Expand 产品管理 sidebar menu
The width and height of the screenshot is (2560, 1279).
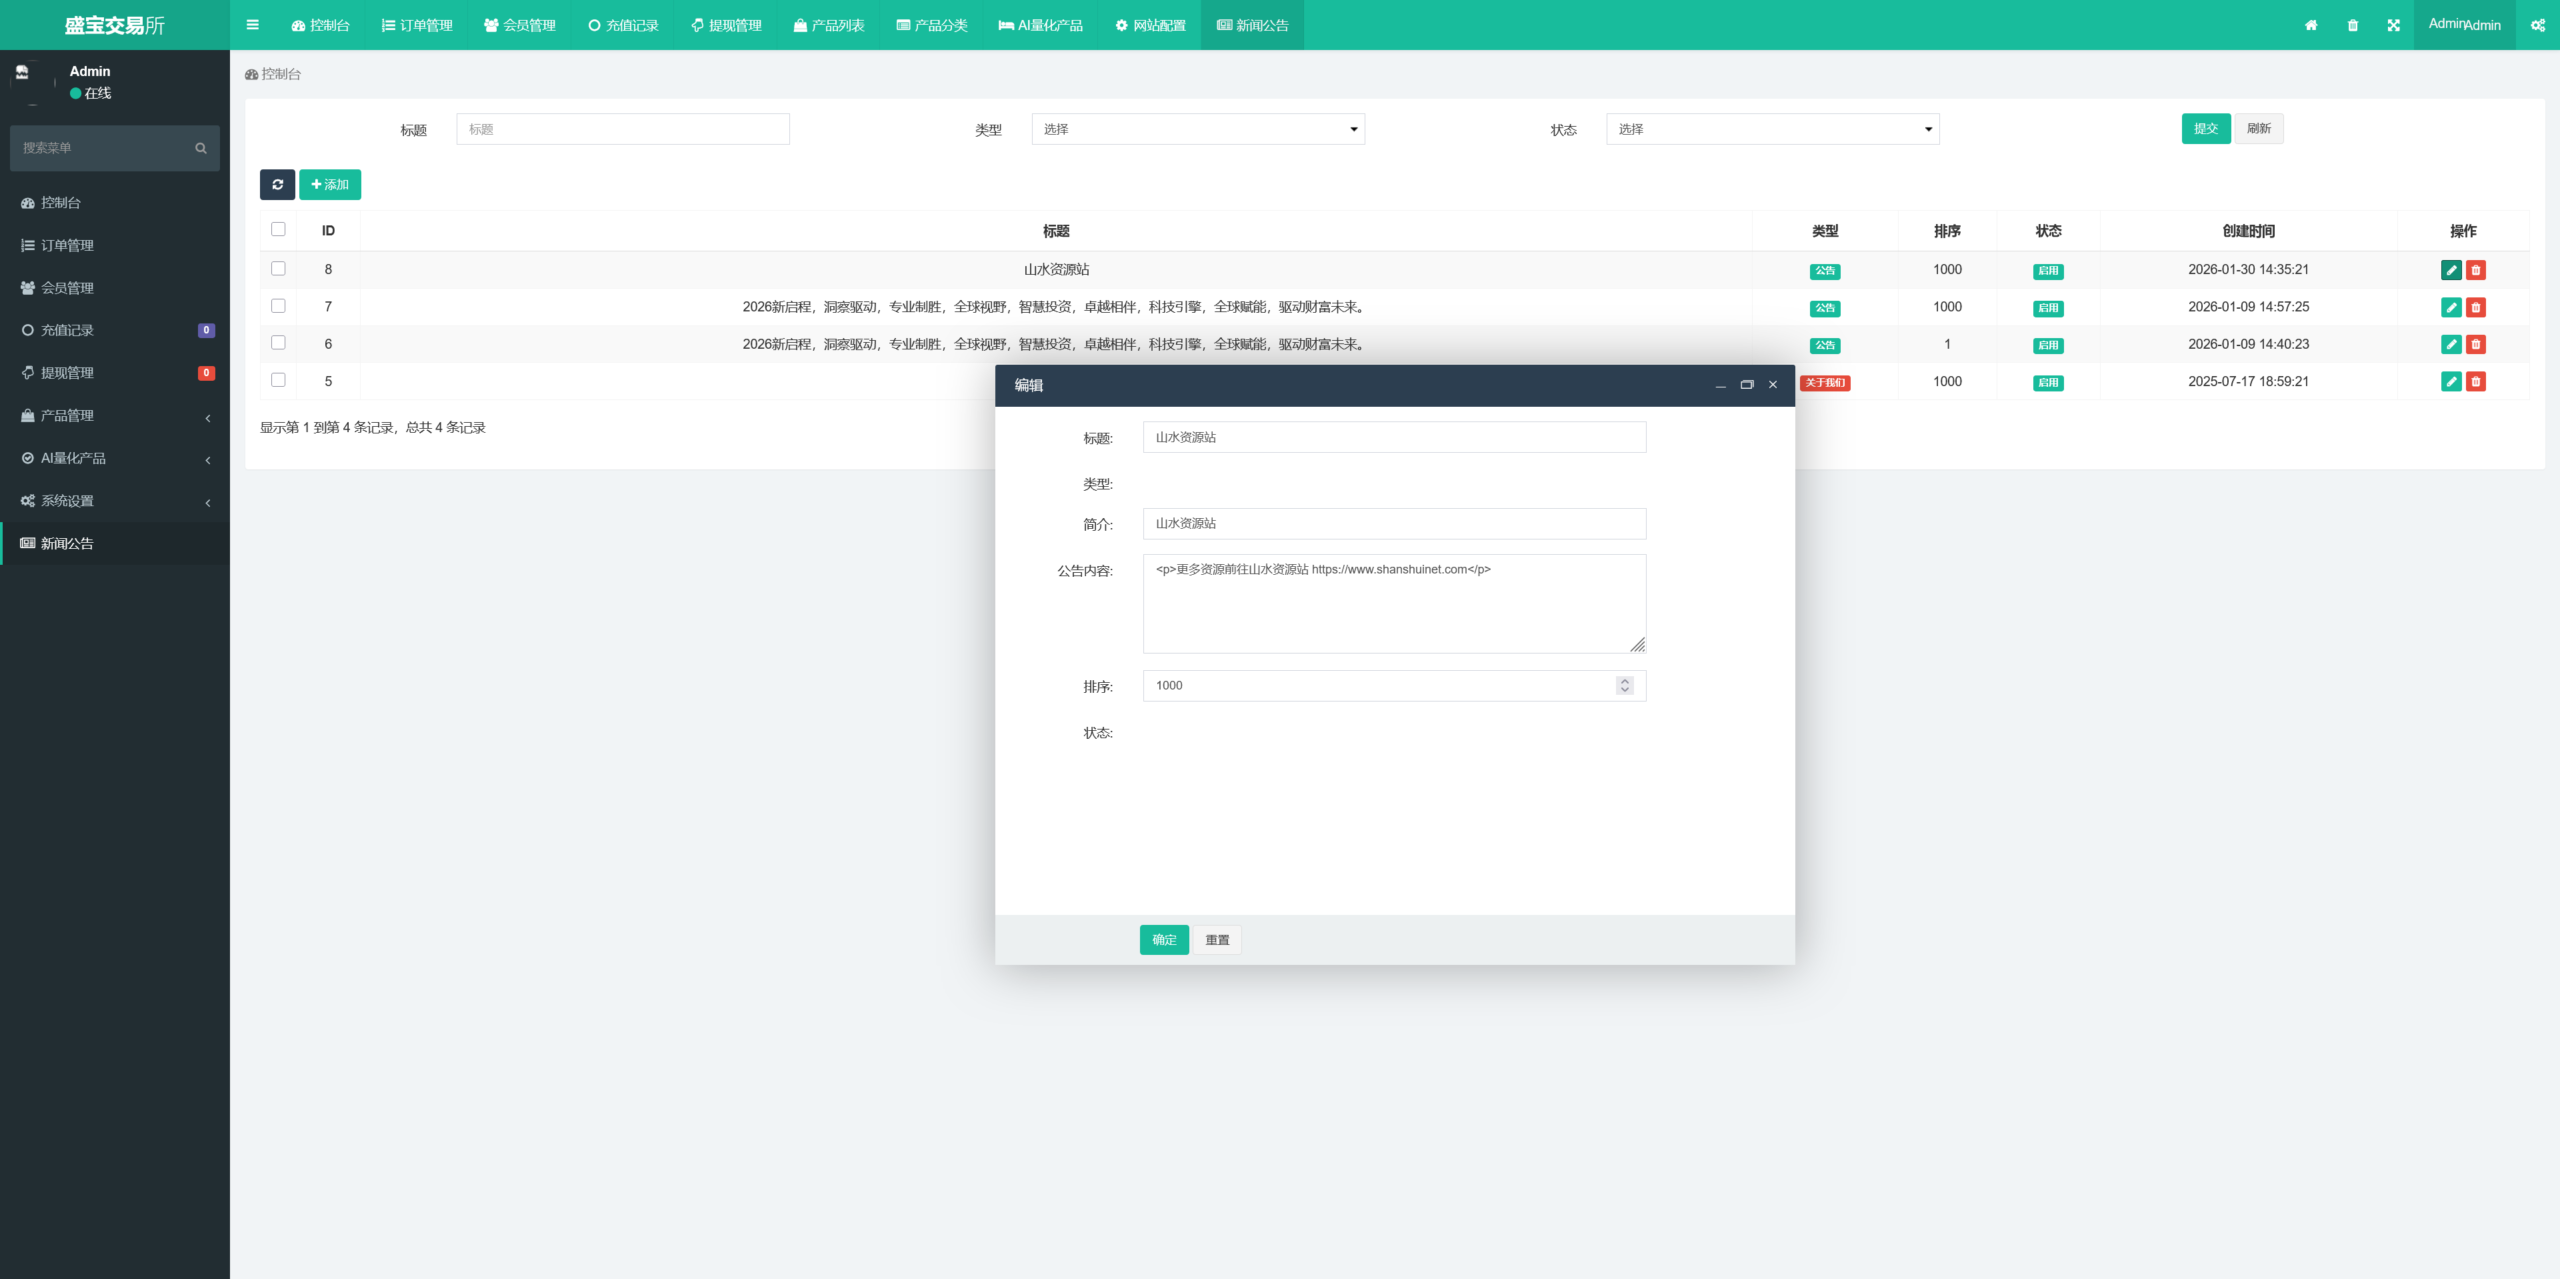(115, 416)
